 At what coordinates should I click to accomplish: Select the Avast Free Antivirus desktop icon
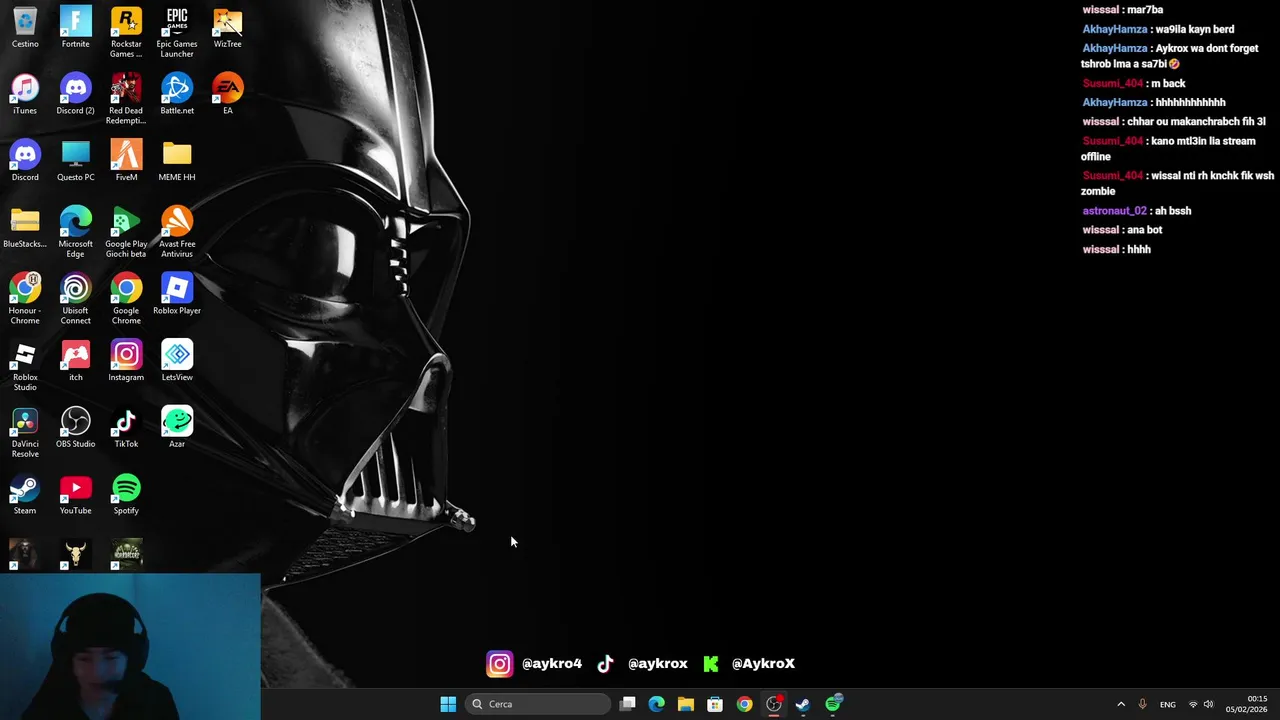(177, 233)
